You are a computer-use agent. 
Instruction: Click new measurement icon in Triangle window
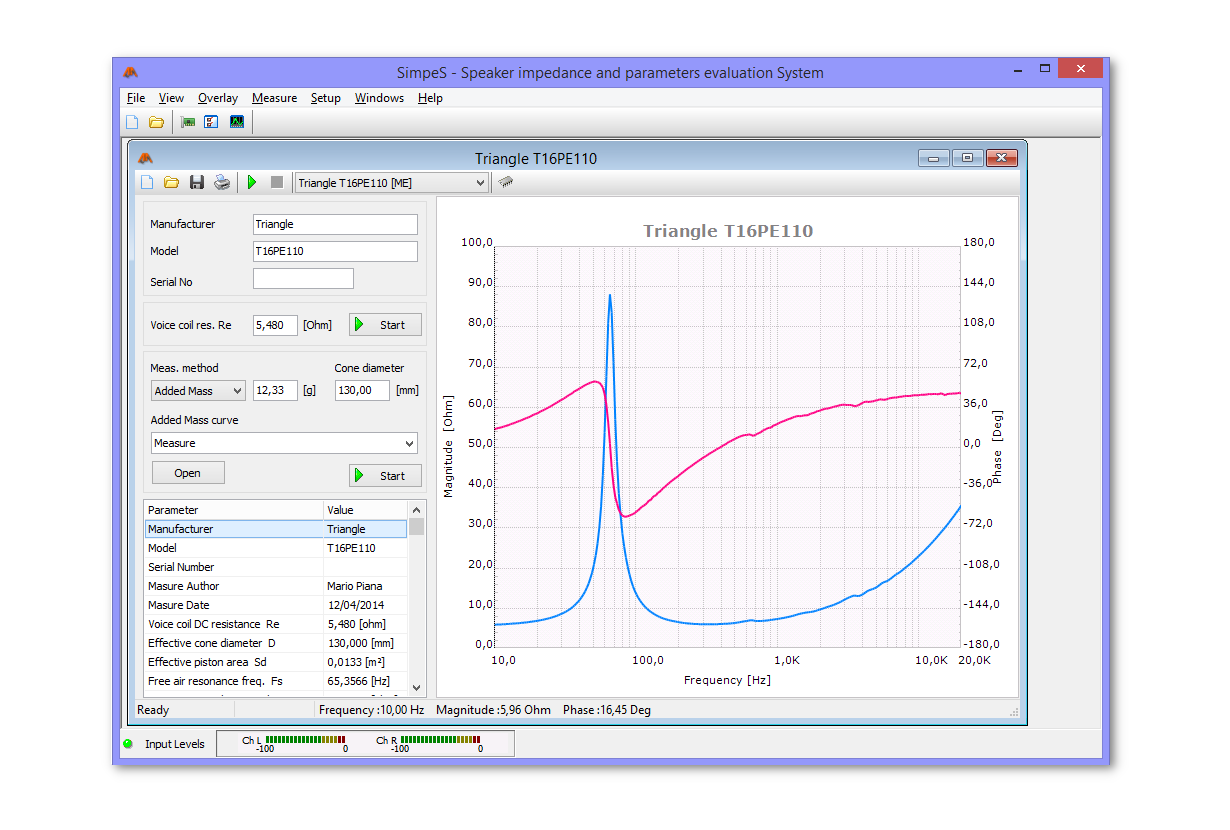pos(147,182)
